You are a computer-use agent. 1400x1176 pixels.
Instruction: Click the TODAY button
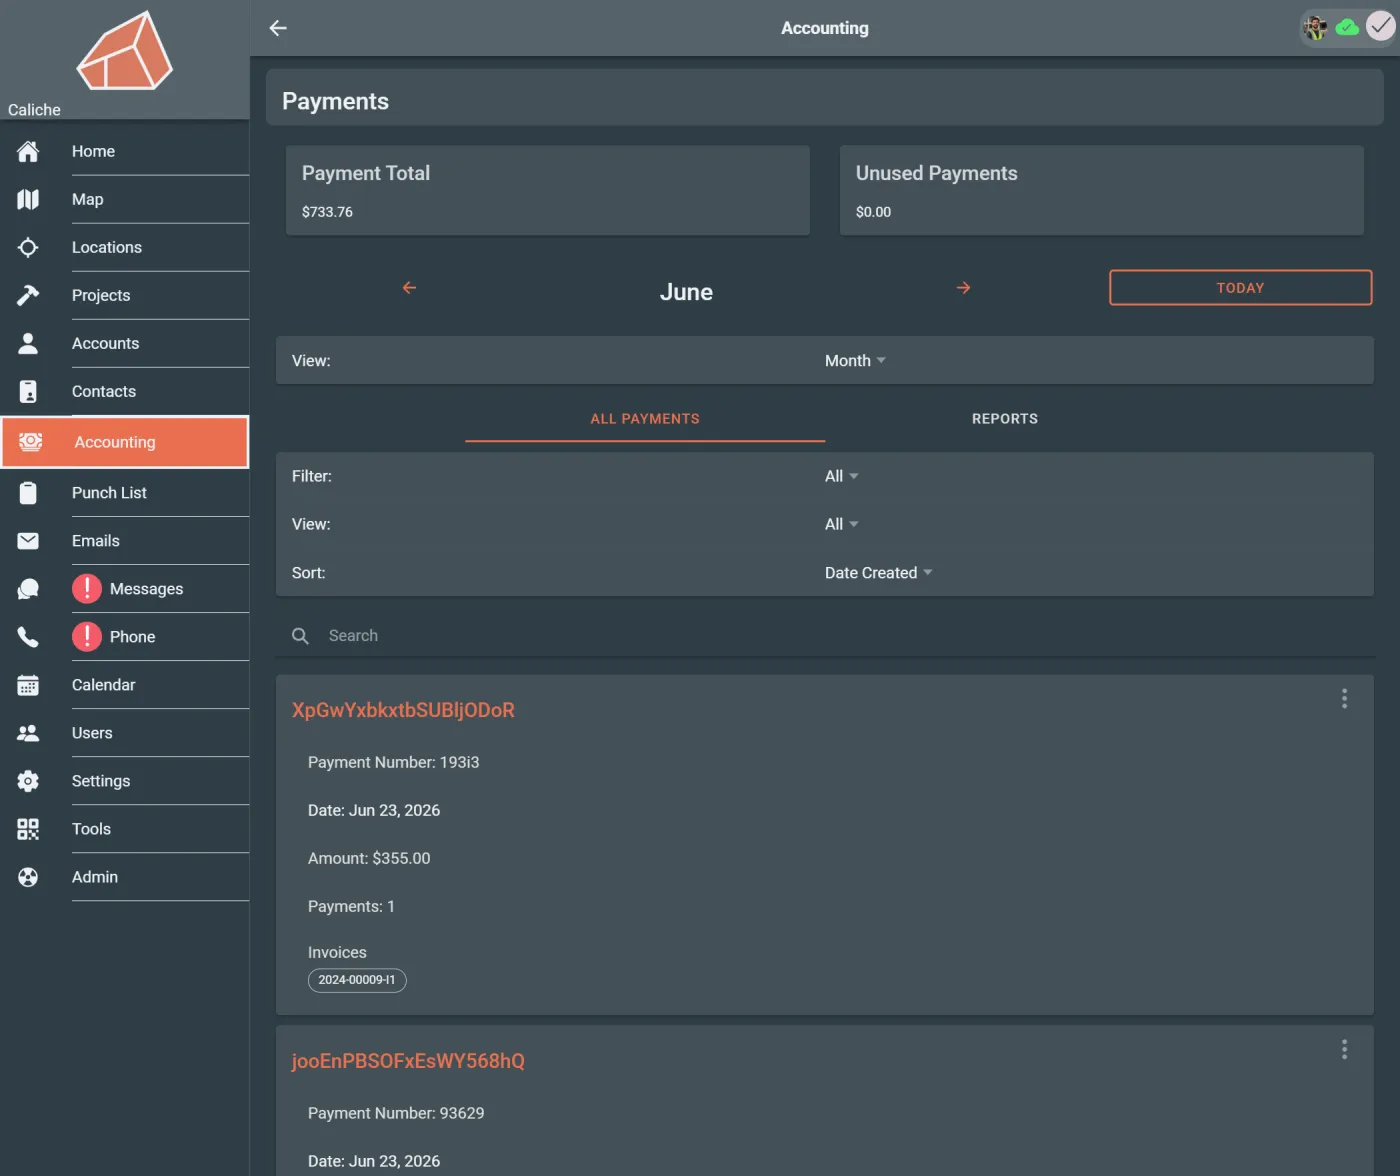tap(1240, 288)
